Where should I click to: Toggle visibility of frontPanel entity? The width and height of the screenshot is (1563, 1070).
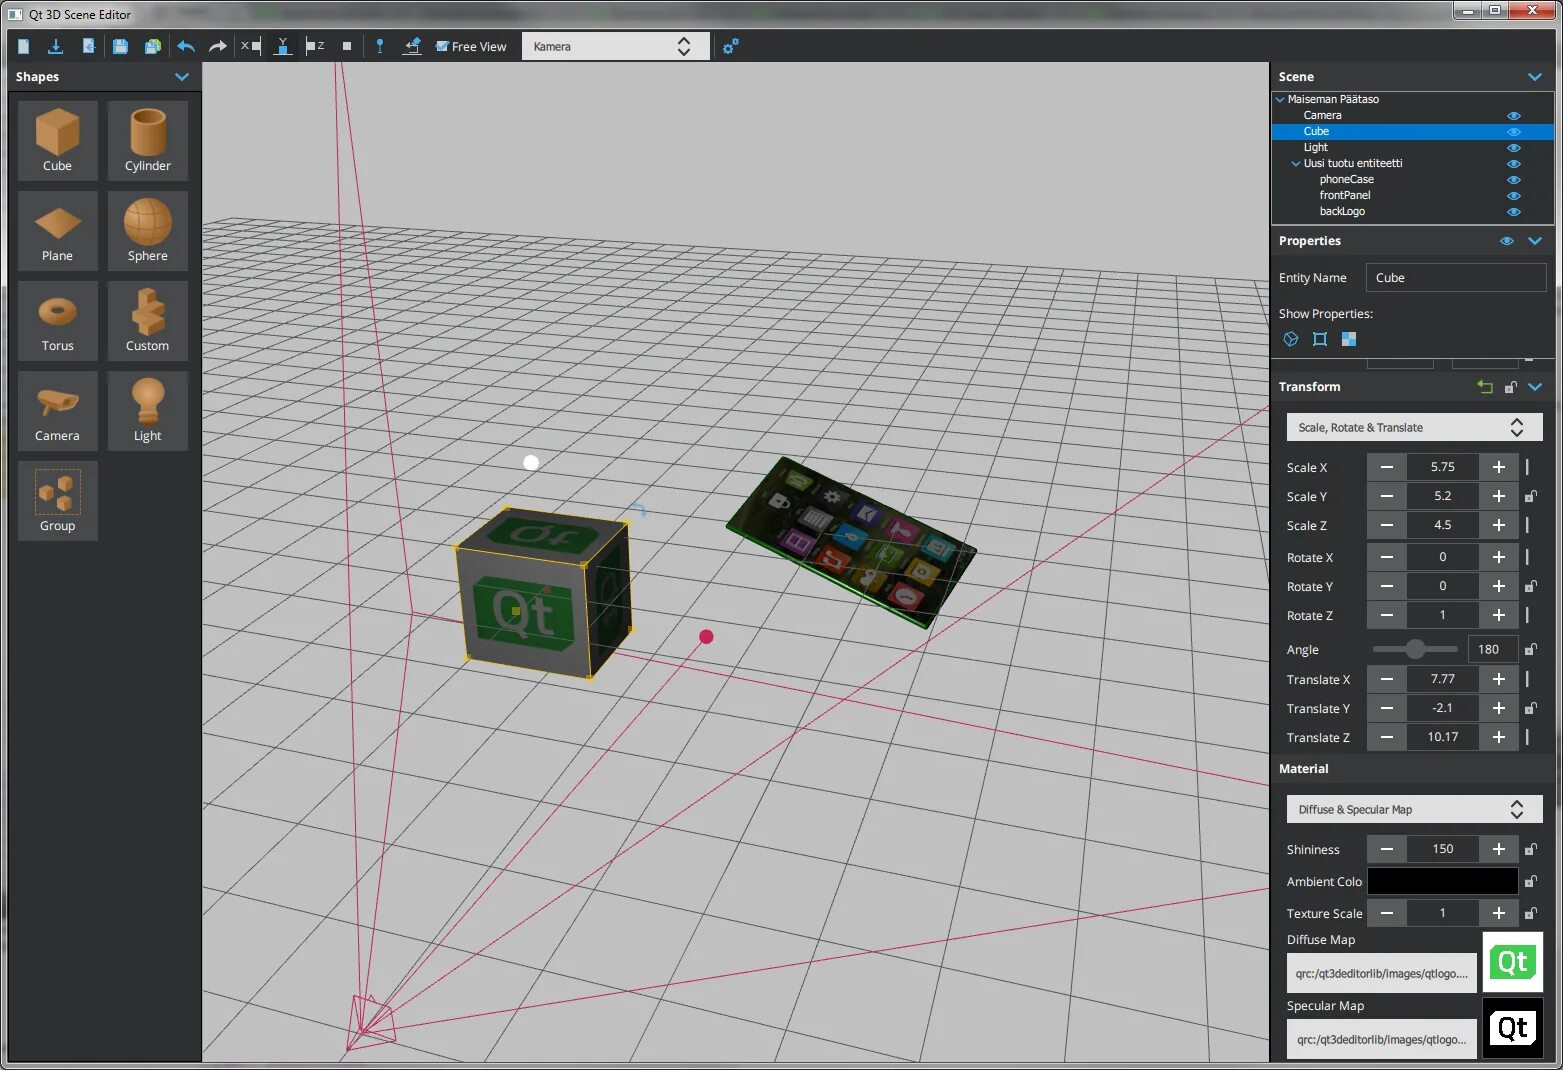1513,196
